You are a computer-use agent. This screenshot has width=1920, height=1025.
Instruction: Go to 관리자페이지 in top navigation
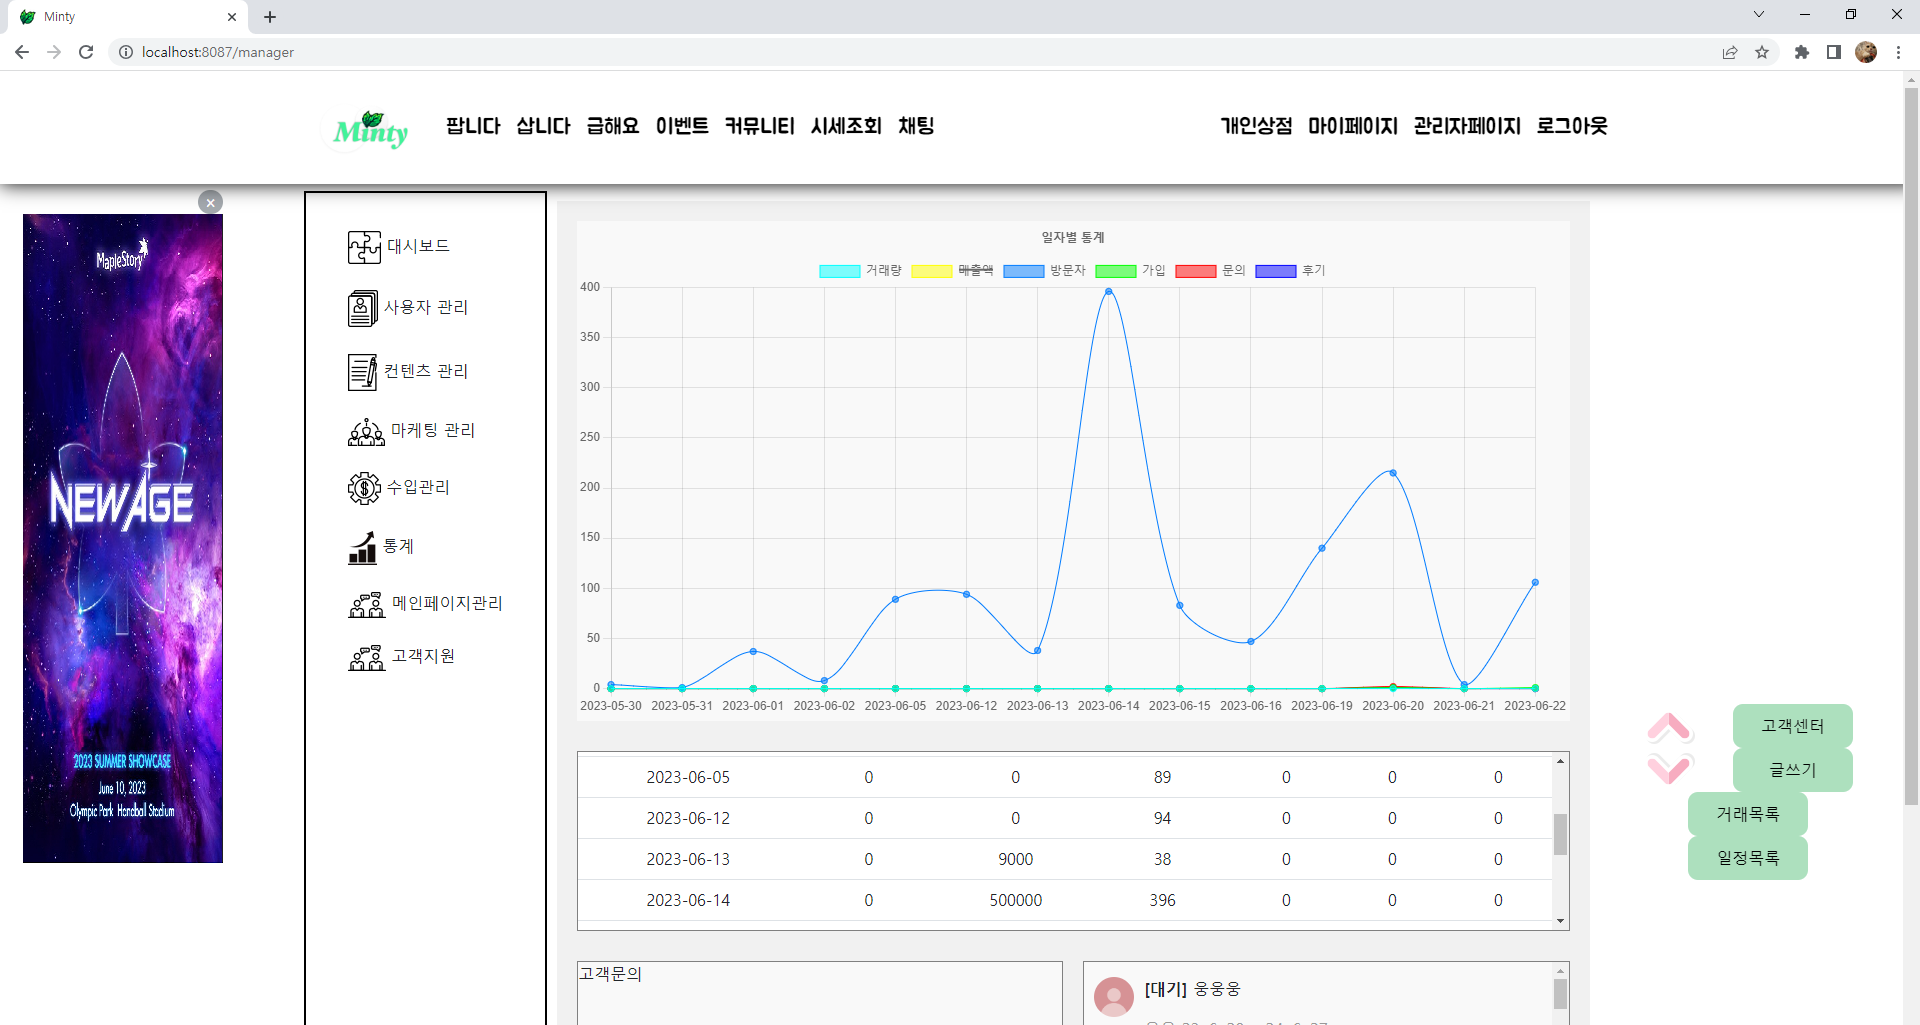pos(1466,126)
